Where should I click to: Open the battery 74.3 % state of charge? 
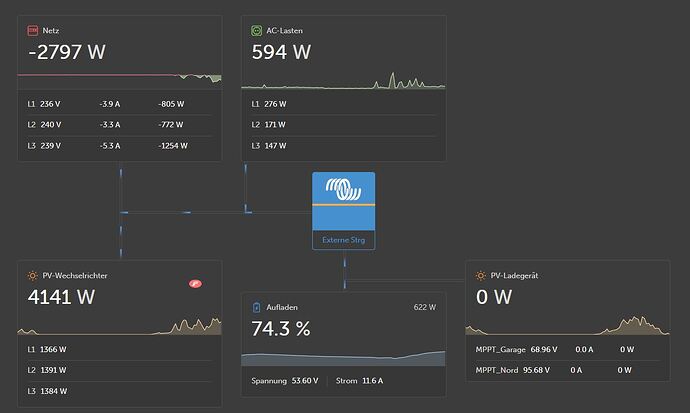point(281,329)
